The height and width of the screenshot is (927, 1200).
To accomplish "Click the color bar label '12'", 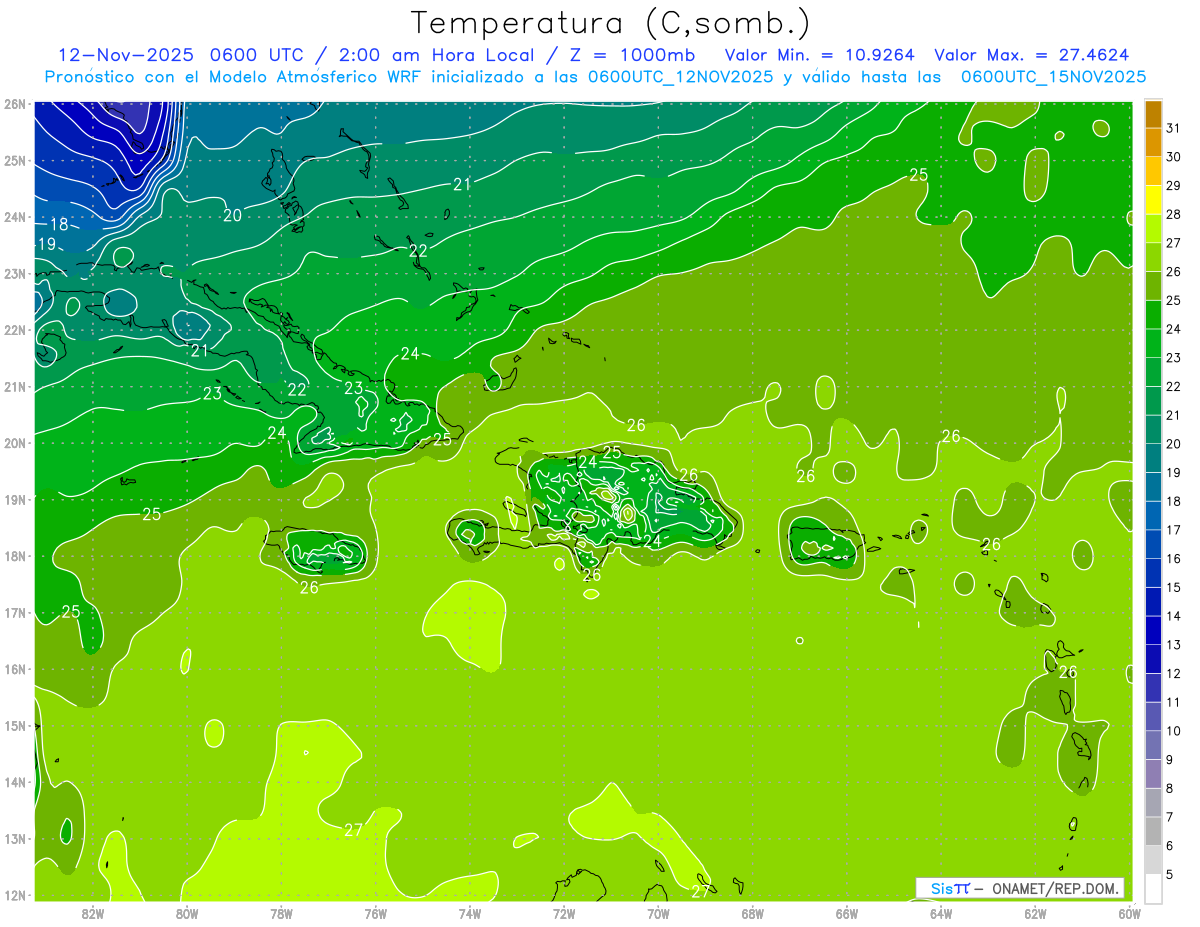I will click(1173, 674).
